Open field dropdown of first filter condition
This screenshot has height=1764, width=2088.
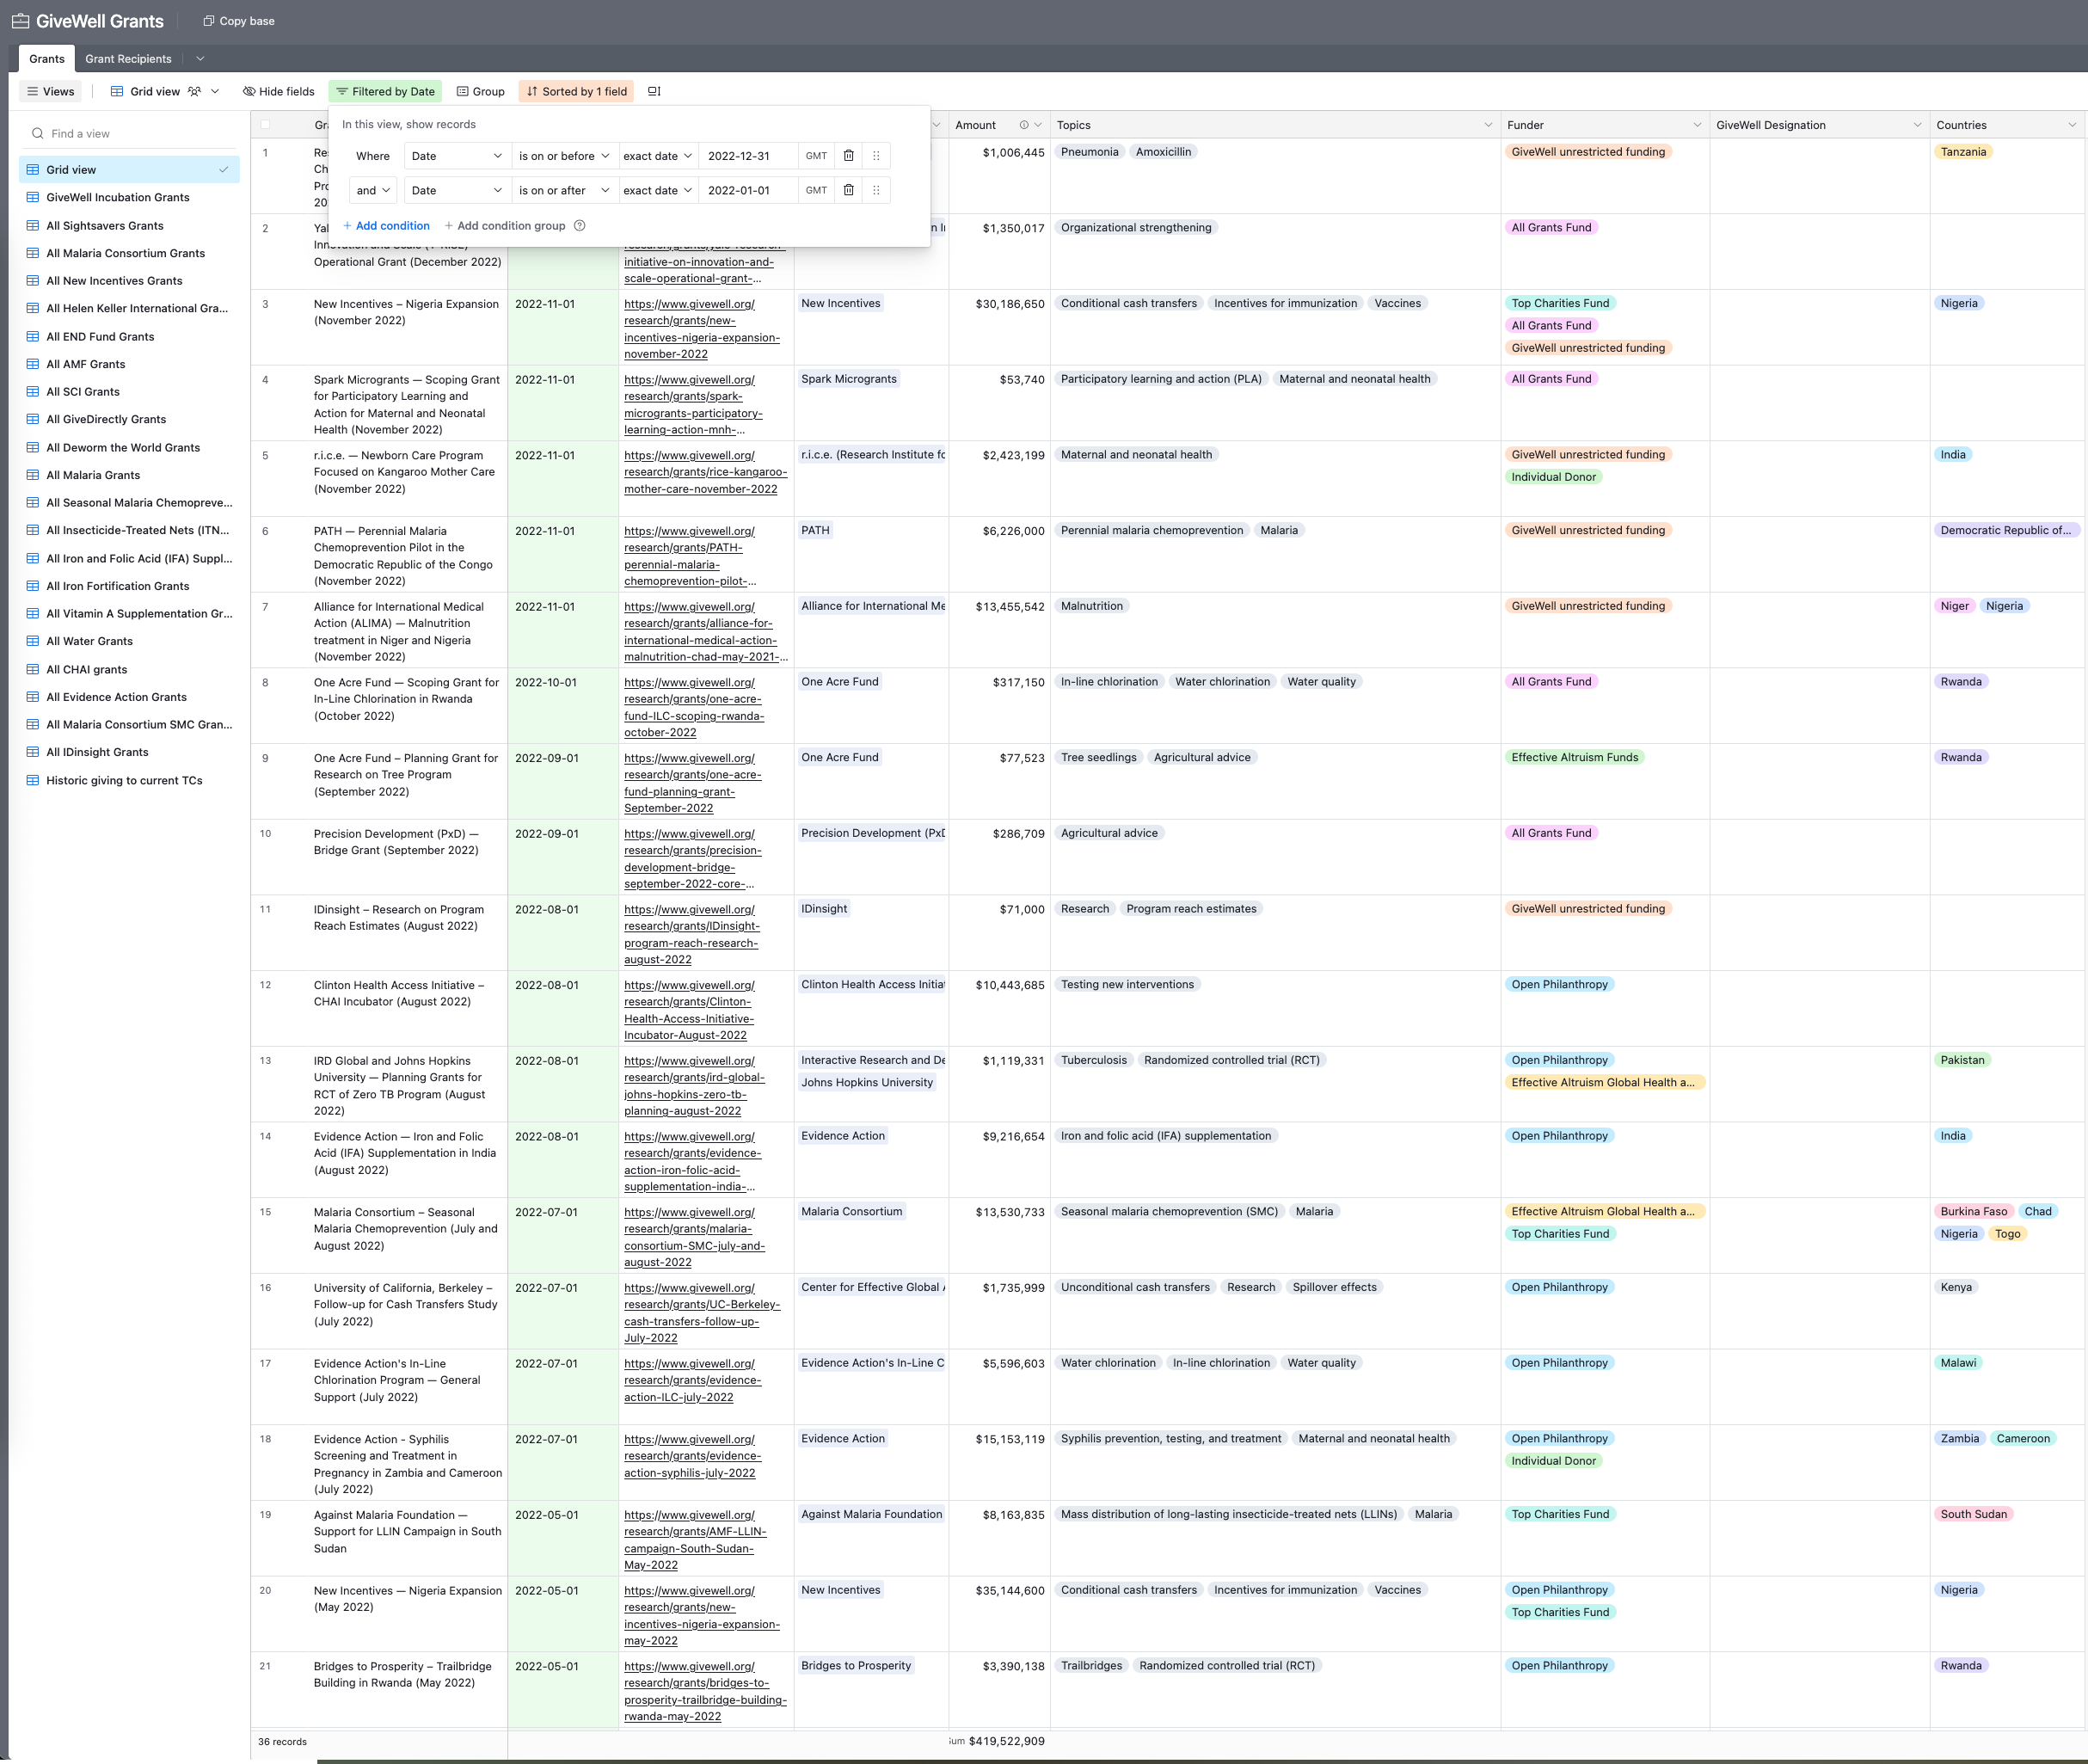pyautogui.click(x=457, y=156)
